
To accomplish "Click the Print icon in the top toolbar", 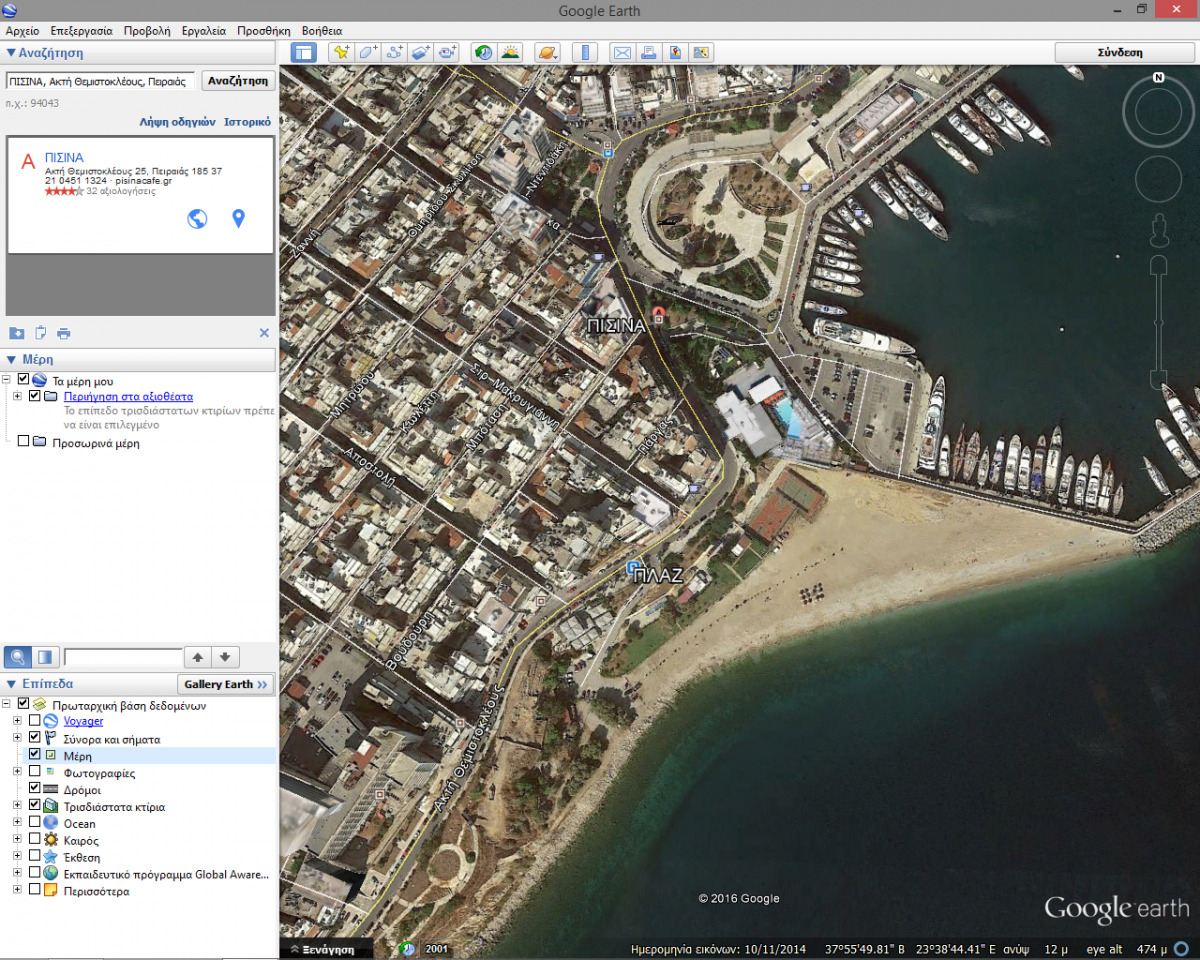I will pos(648,53).
